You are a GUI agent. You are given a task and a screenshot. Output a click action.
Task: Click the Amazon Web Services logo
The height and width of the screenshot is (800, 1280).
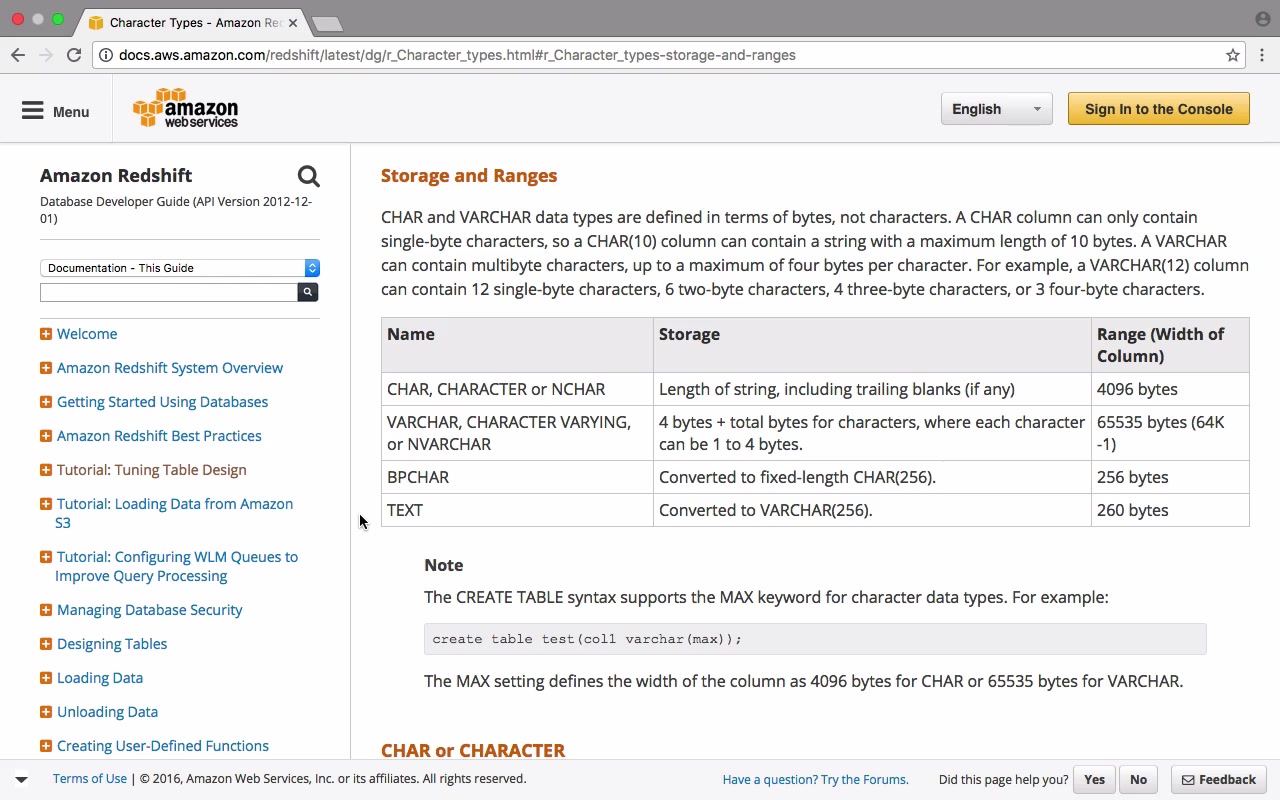pyautogui.click(x=186, y=109)
